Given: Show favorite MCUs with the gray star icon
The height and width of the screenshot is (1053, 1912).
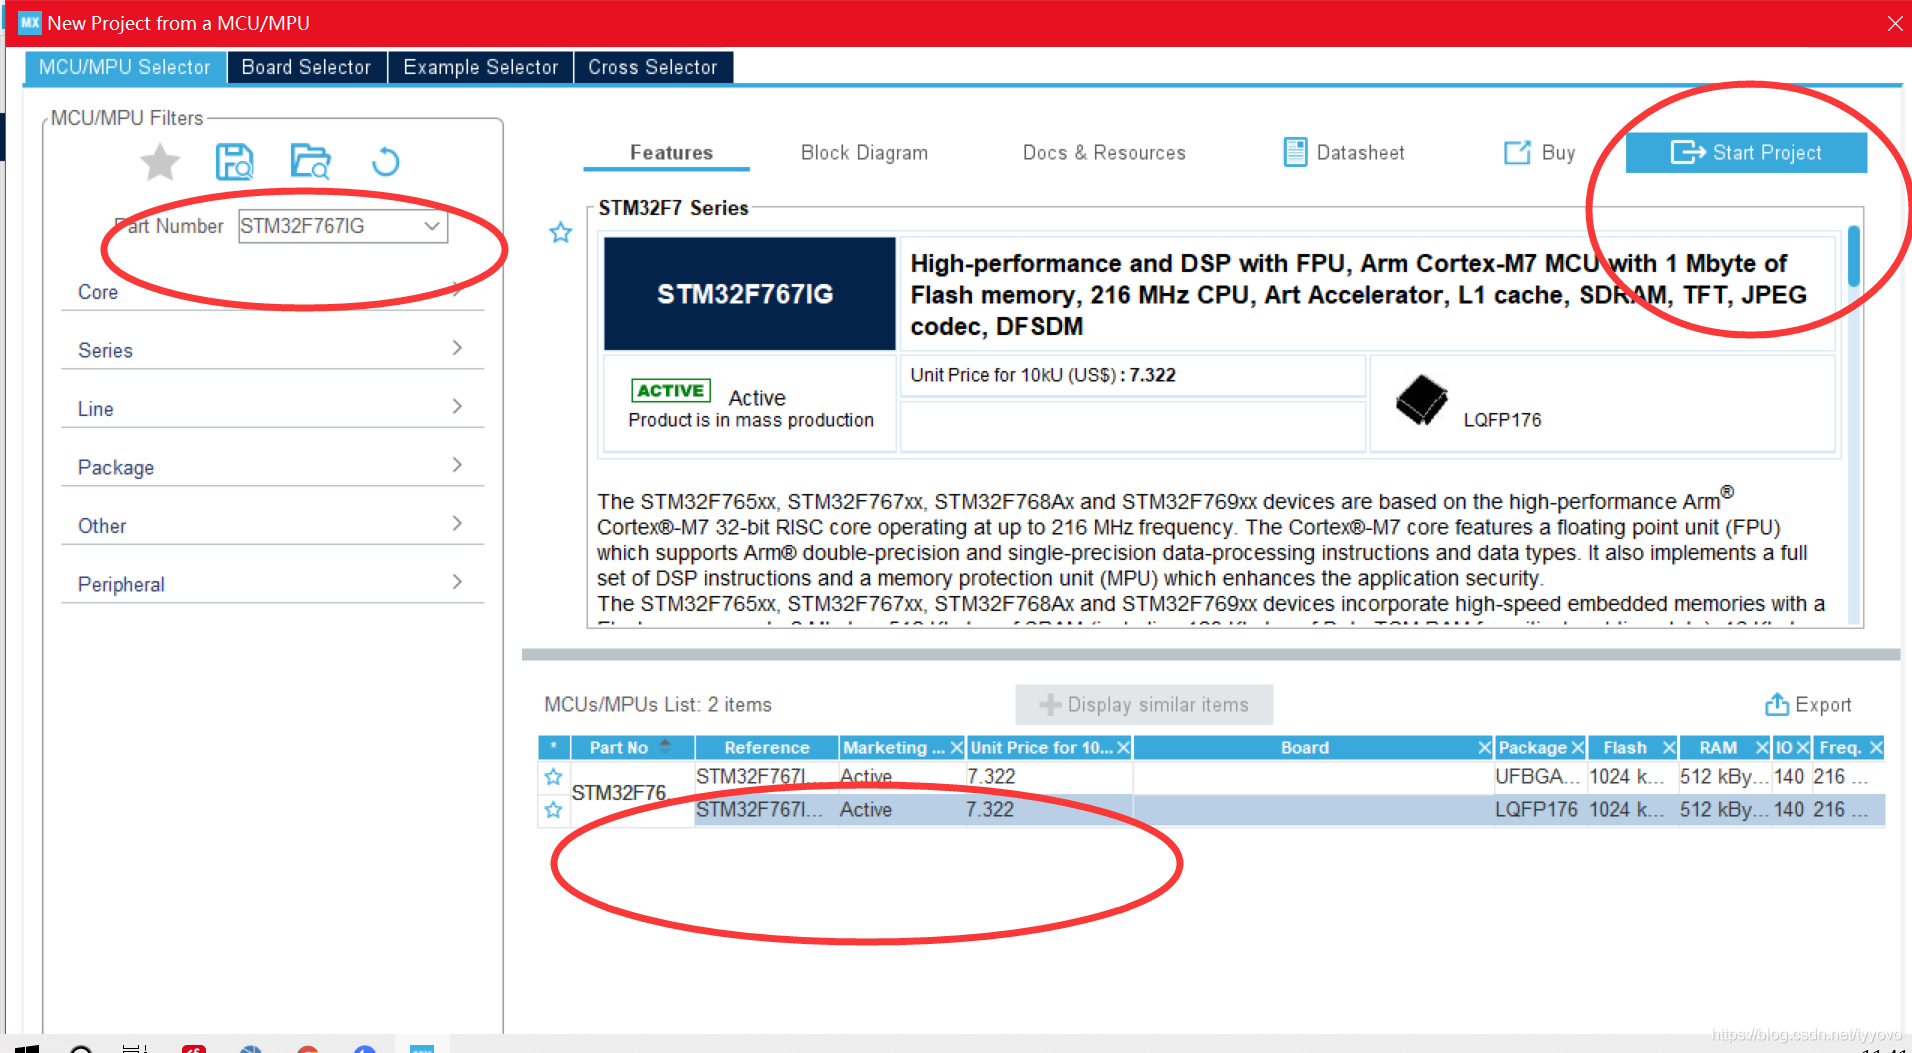Looking at the screenshot, I should click(x=160, y=162).
